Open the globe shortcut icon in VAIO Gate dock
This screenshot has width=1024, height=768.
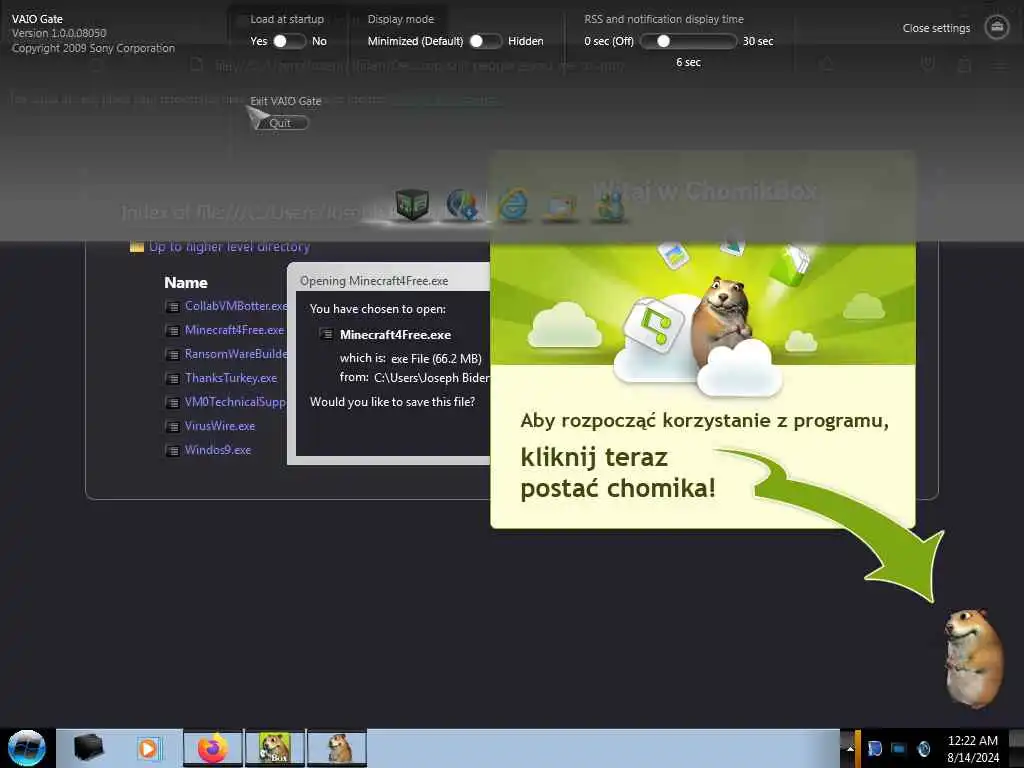tap(462, 205)
